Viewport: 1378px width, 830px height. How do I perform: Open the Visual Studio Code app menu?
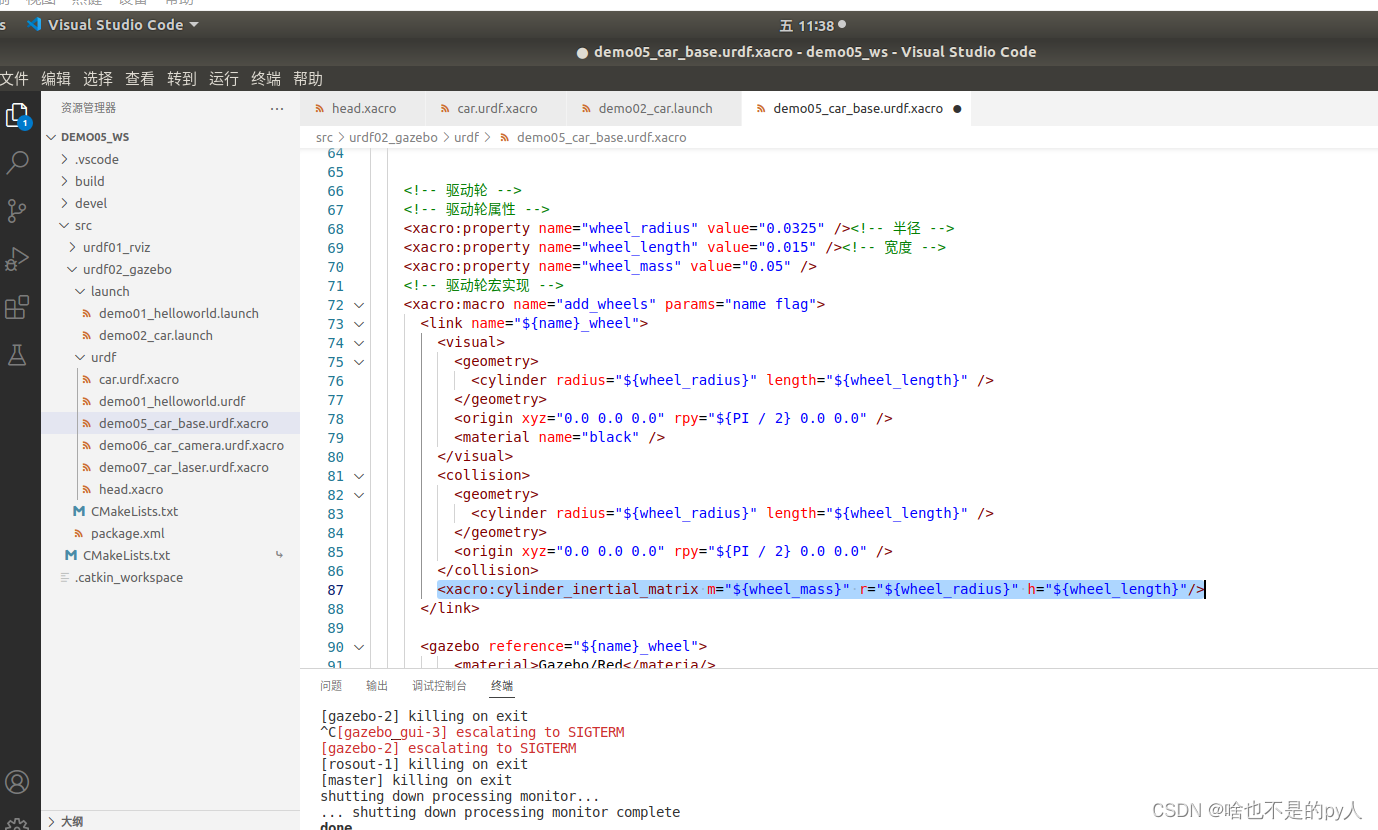[x=113, y=24]
